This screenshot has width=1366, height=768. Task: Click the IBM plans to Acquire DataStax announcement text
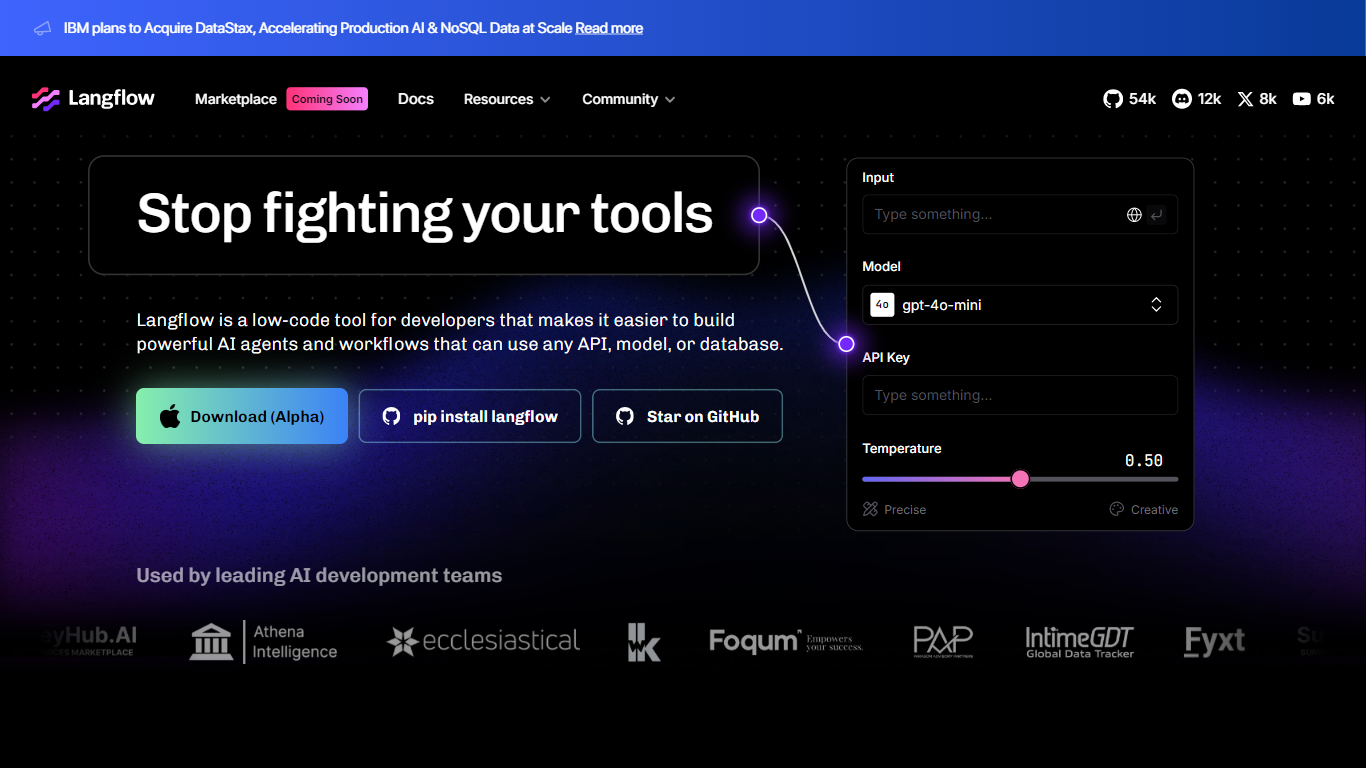click(317, 28)
